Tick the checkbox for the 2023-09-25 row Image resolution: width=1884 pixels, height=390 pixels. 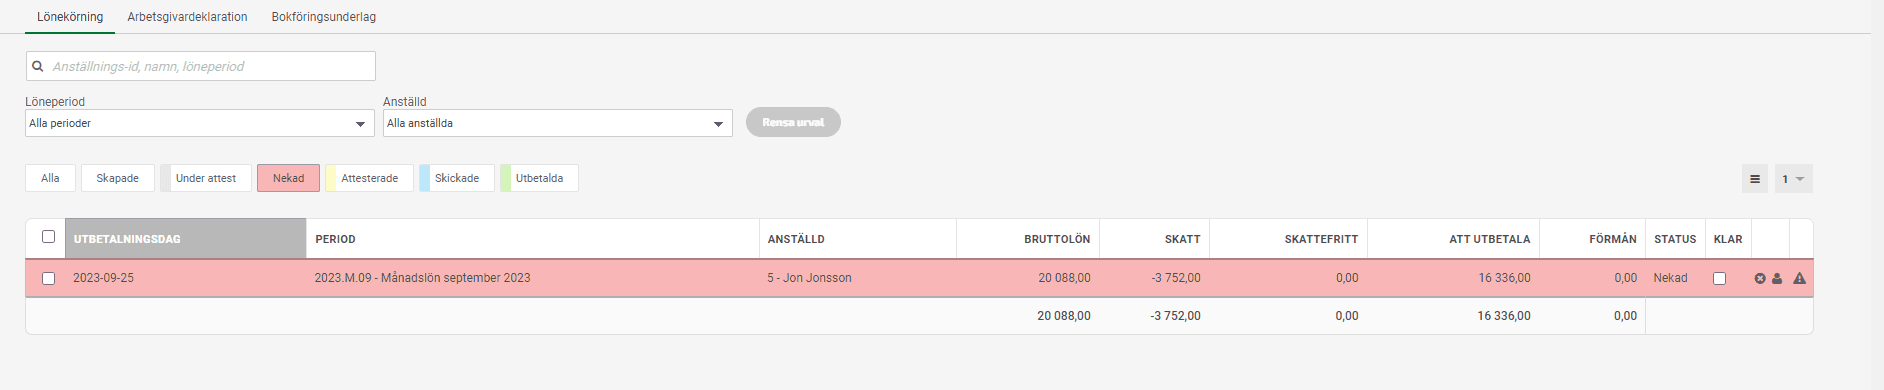(x=48, y=278)
